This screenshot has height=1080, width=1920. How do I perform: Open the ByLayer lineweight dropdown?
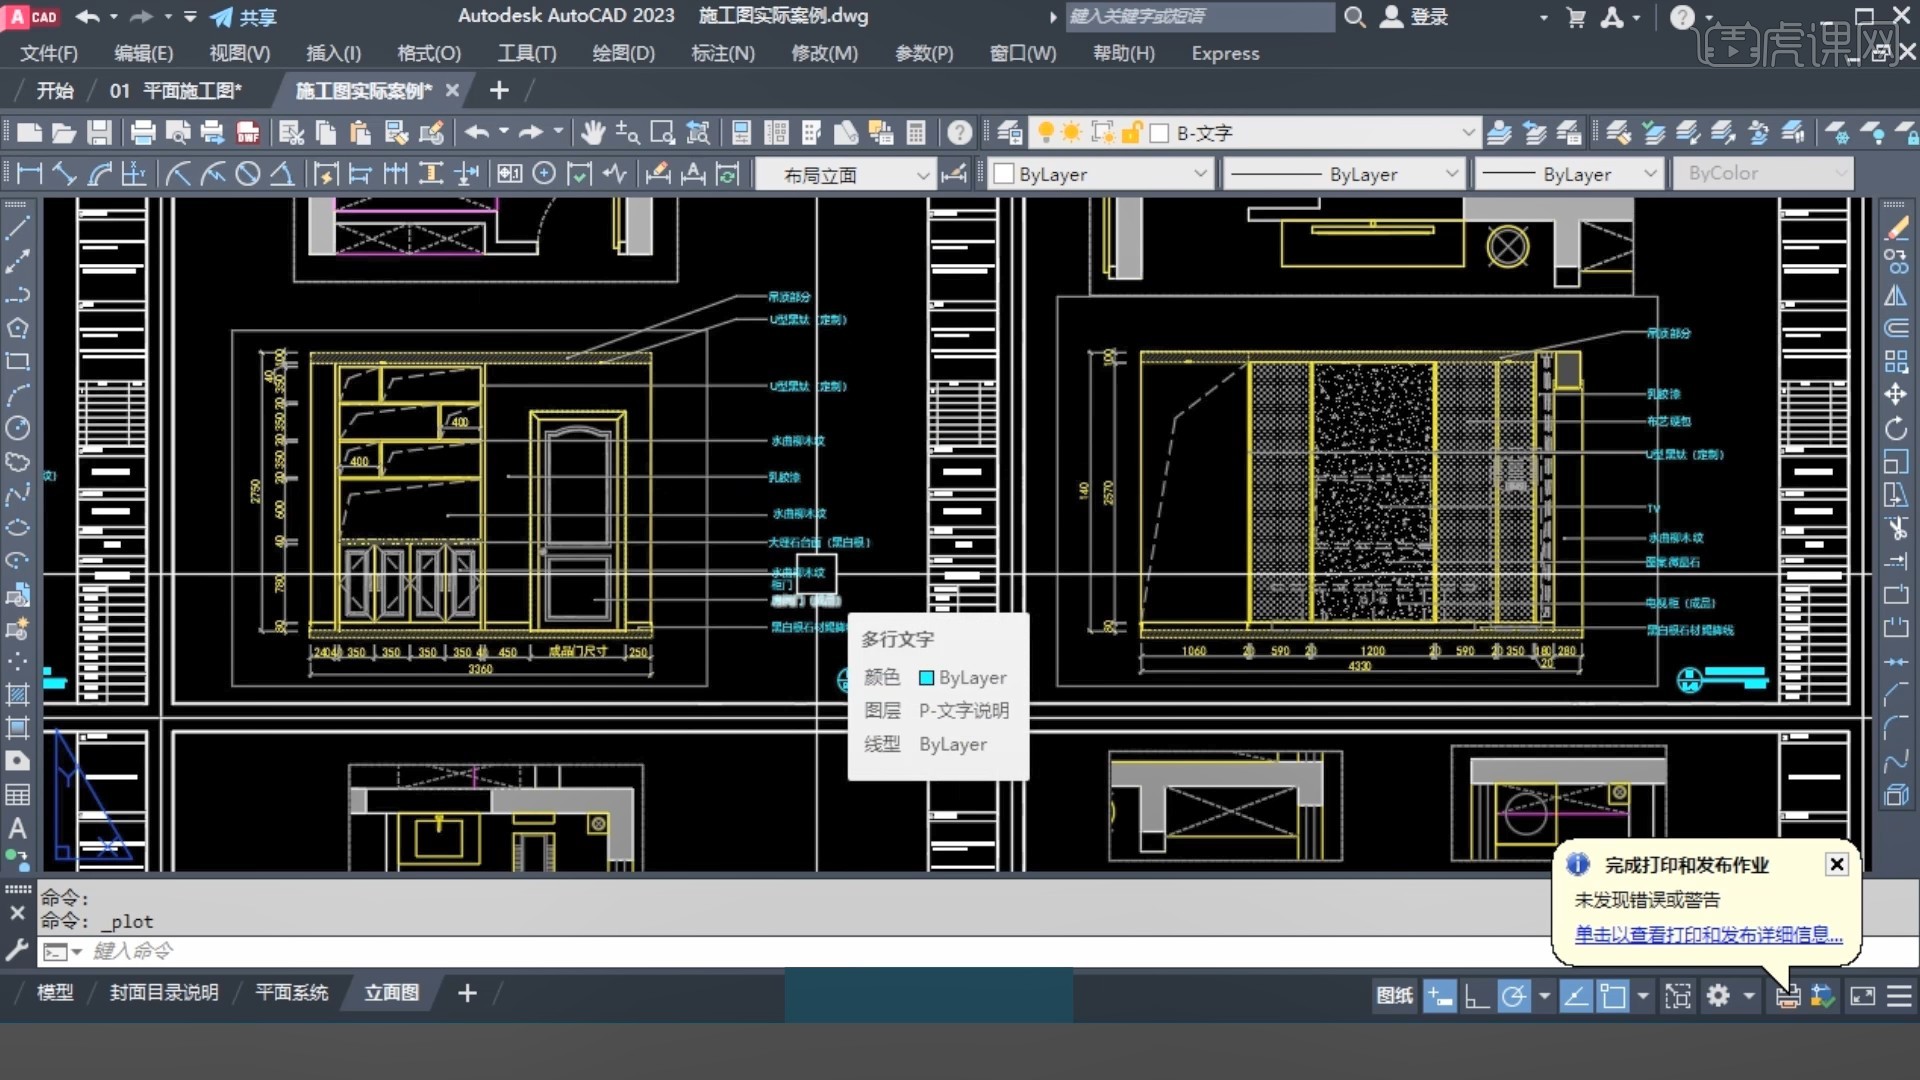pos(1650,174)
